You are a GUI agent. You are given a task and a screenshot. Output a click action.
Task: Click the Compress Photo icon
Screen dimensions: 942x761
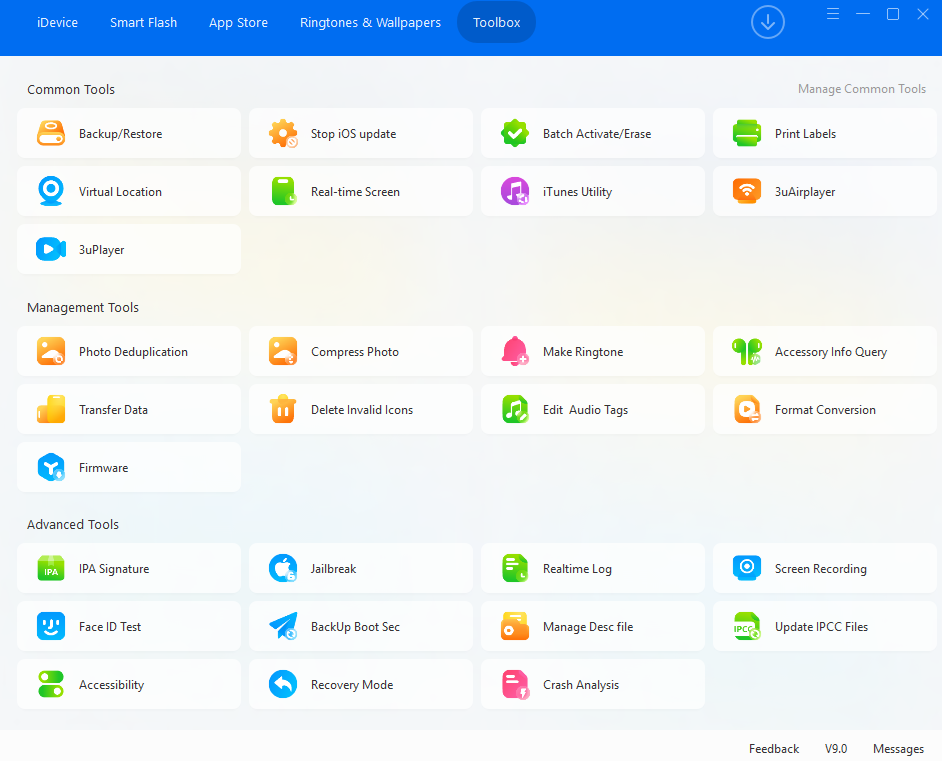coord(283,351)
